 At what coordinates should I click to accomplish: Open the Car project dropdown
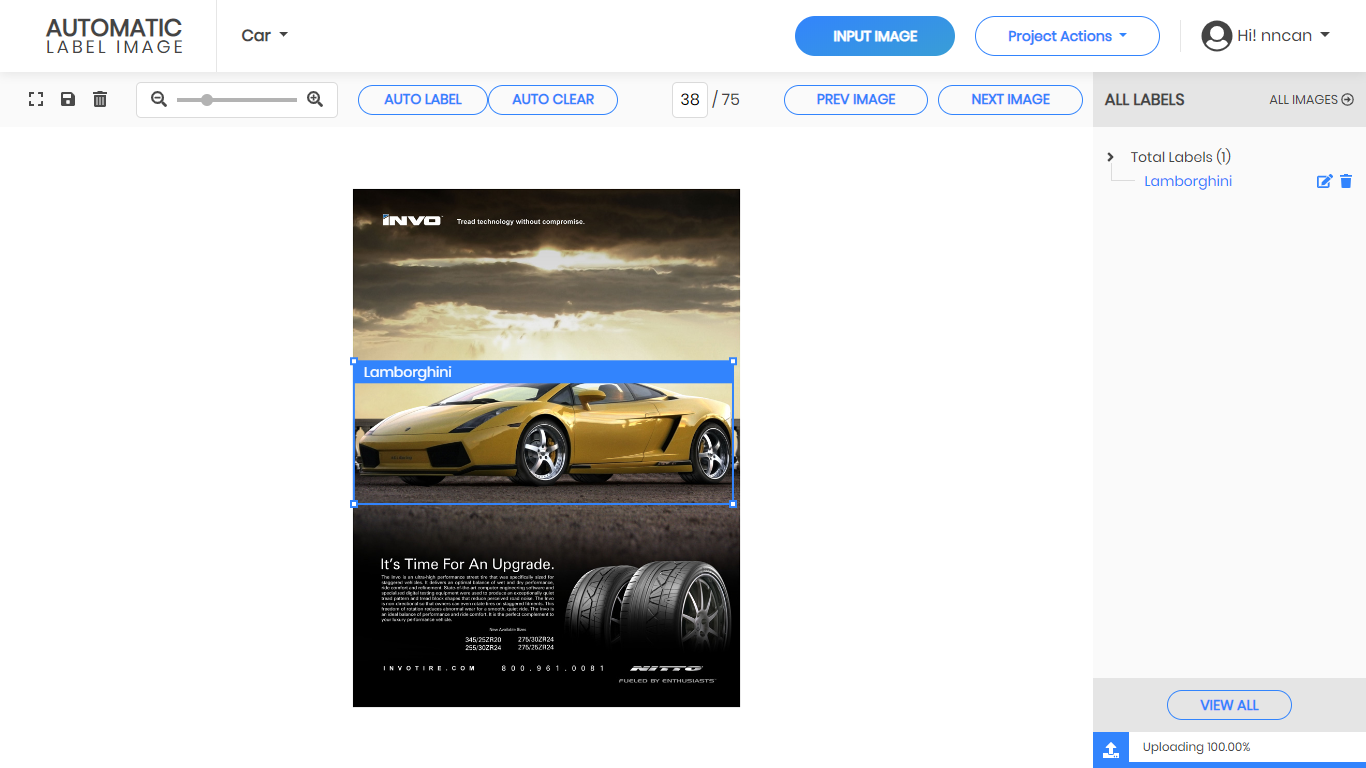(x=264, y=36)
